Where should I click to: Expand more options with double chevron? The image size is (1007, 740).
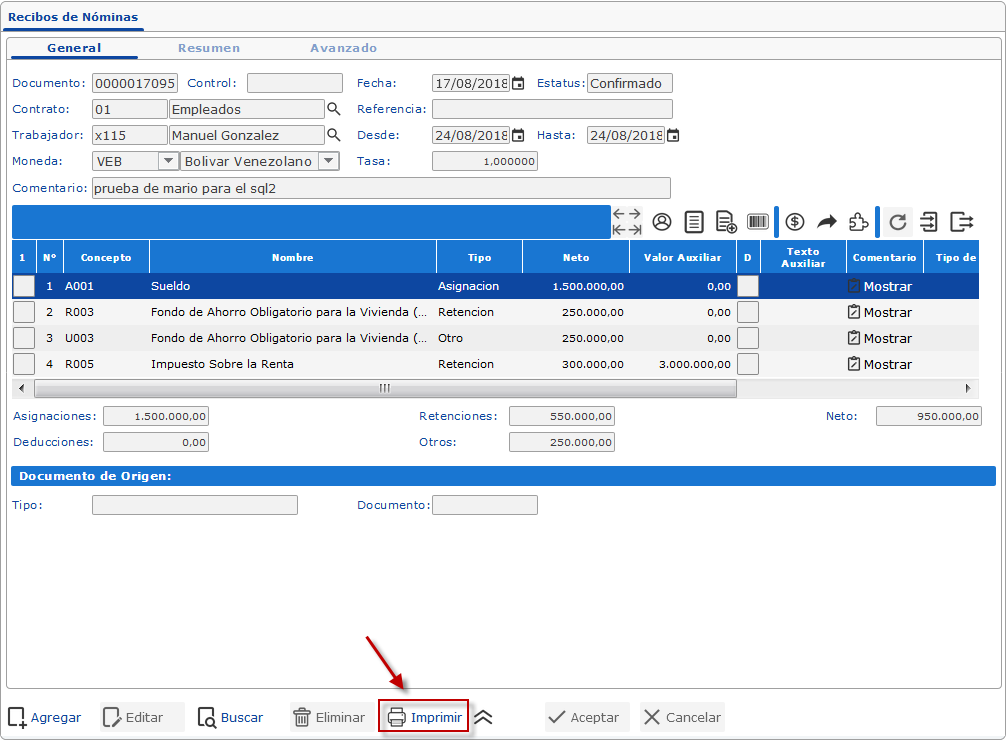[x=484, y=717]
